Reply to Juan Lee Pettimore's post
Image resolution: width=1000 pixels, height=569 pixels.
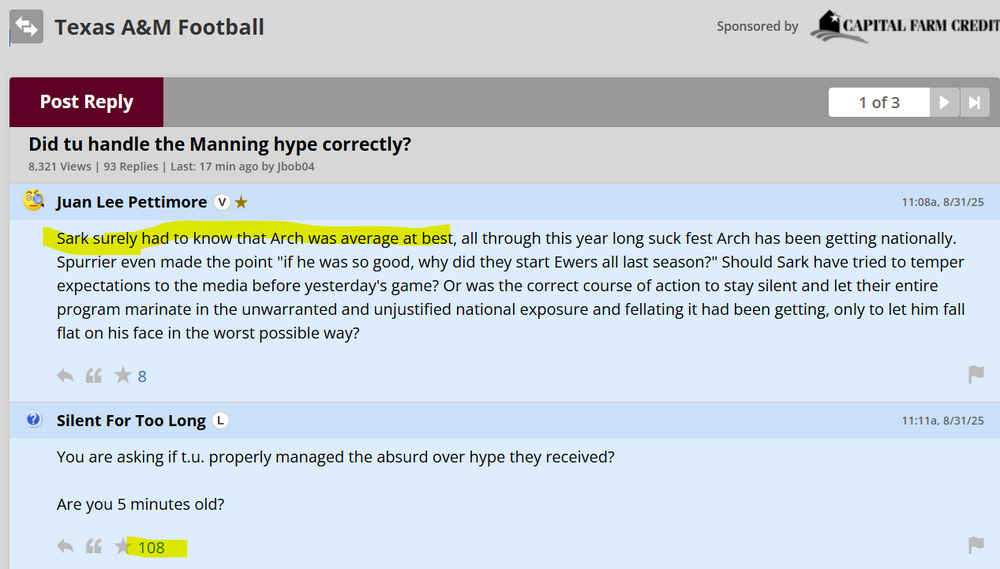65,376
